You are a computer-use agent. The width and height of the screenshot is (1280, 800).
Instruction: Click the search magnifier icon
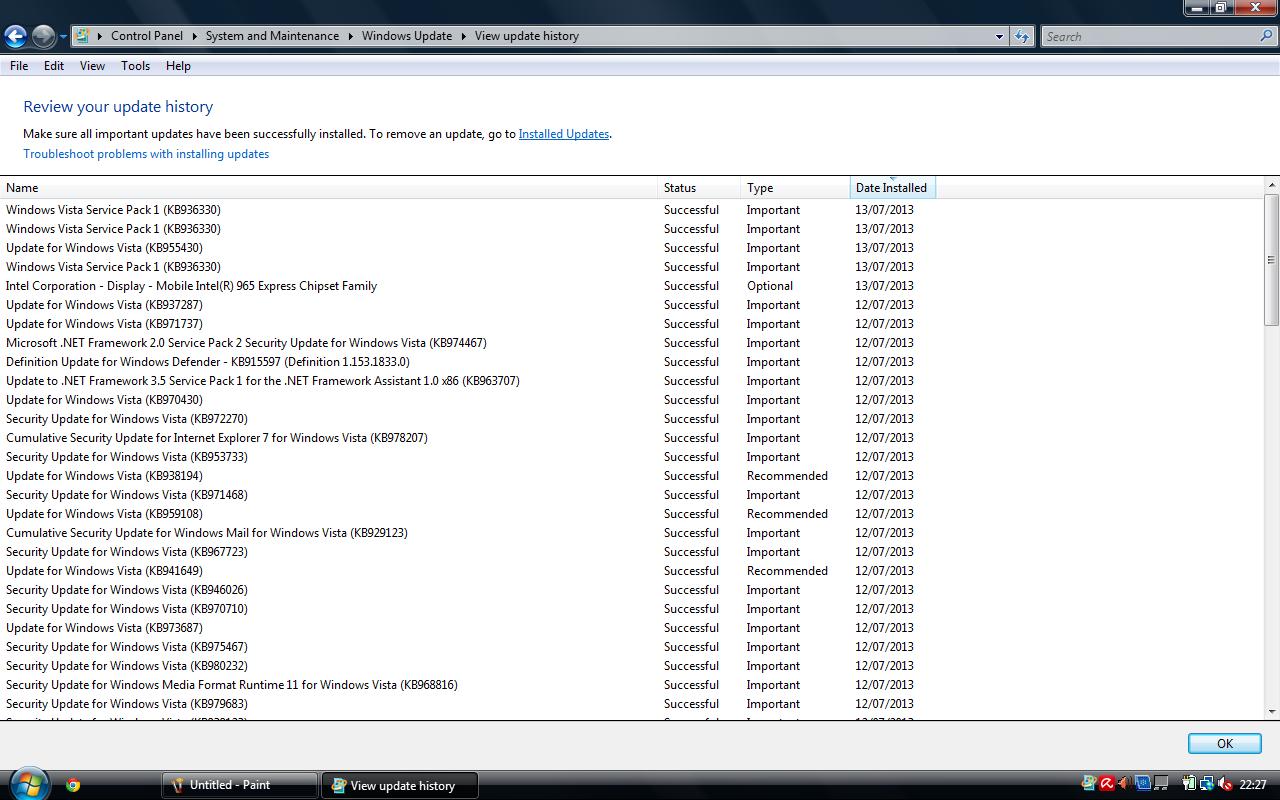[1267, 36]
